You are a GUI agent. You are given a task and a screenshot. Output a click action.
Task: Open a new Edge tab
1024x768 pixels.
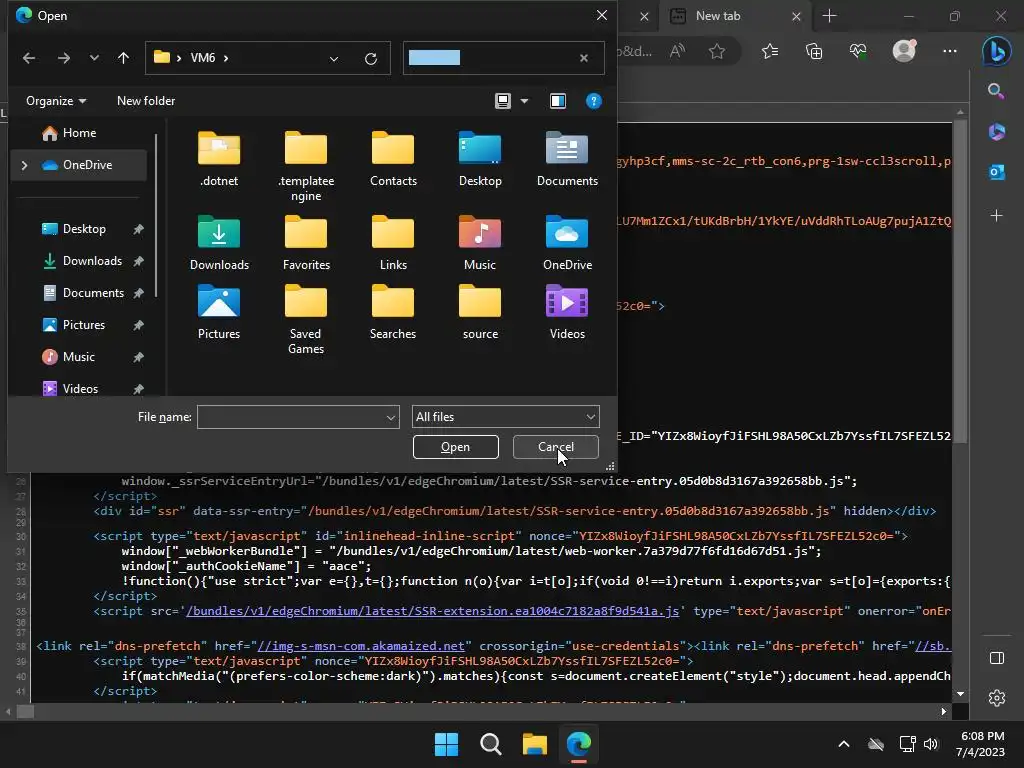coord(829,16)
